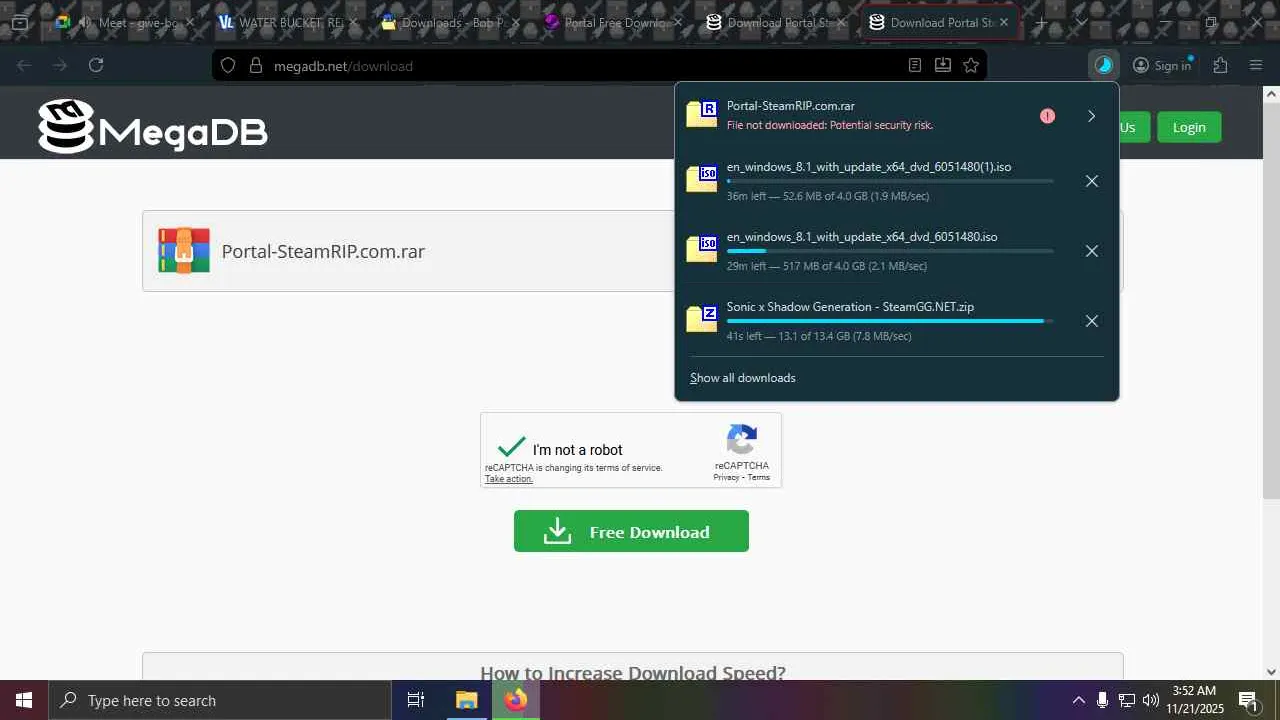Viewport: 1280px width, 720px height.
Task: Close the active Download Portal tab
Action: [x=1004, y=22]
